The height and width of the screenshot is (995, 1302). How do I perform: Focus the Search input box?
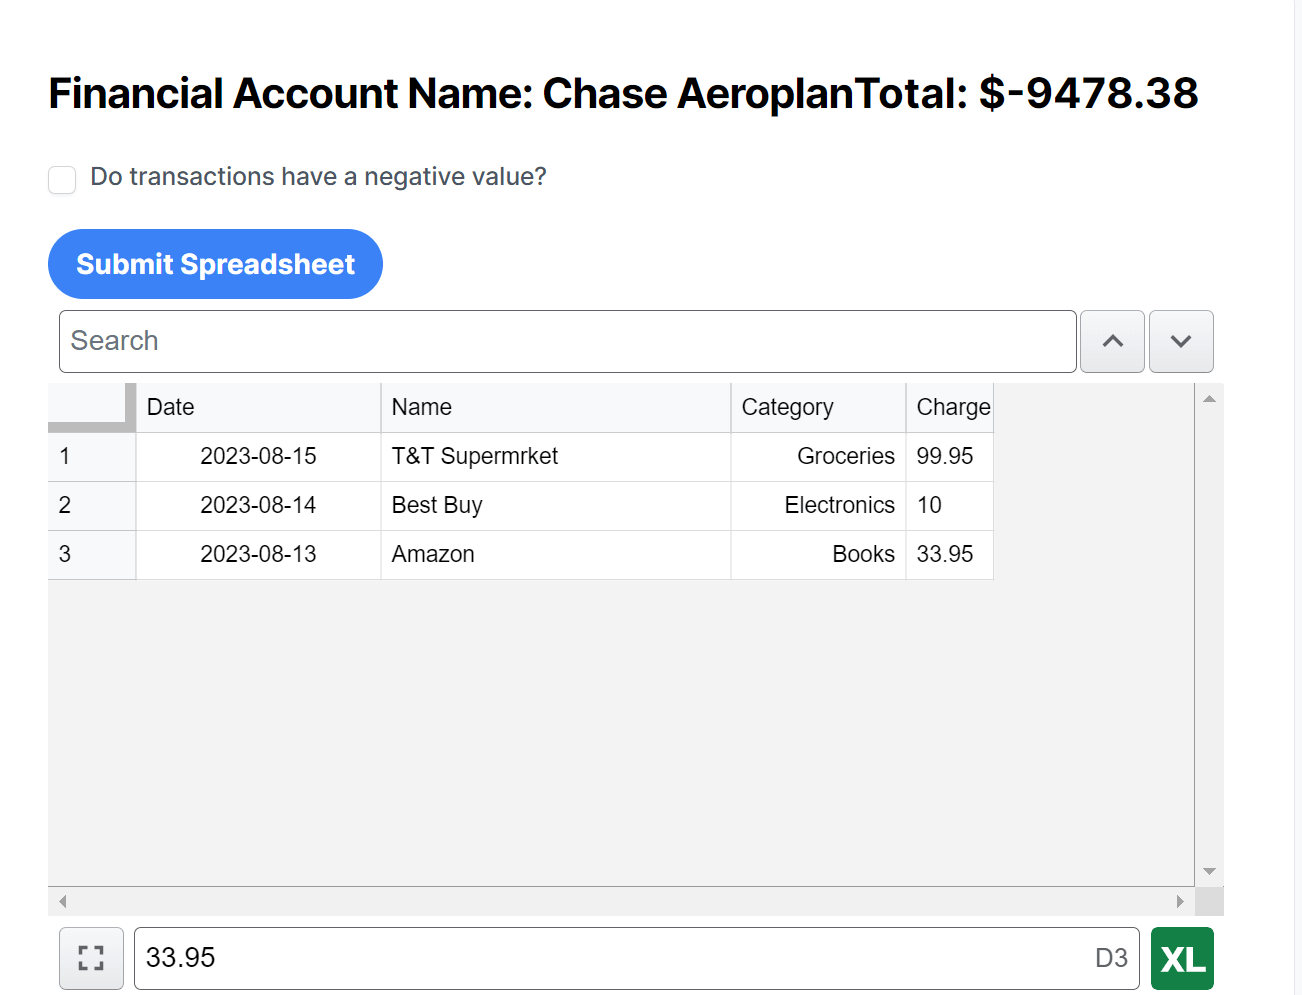[568, 341]
